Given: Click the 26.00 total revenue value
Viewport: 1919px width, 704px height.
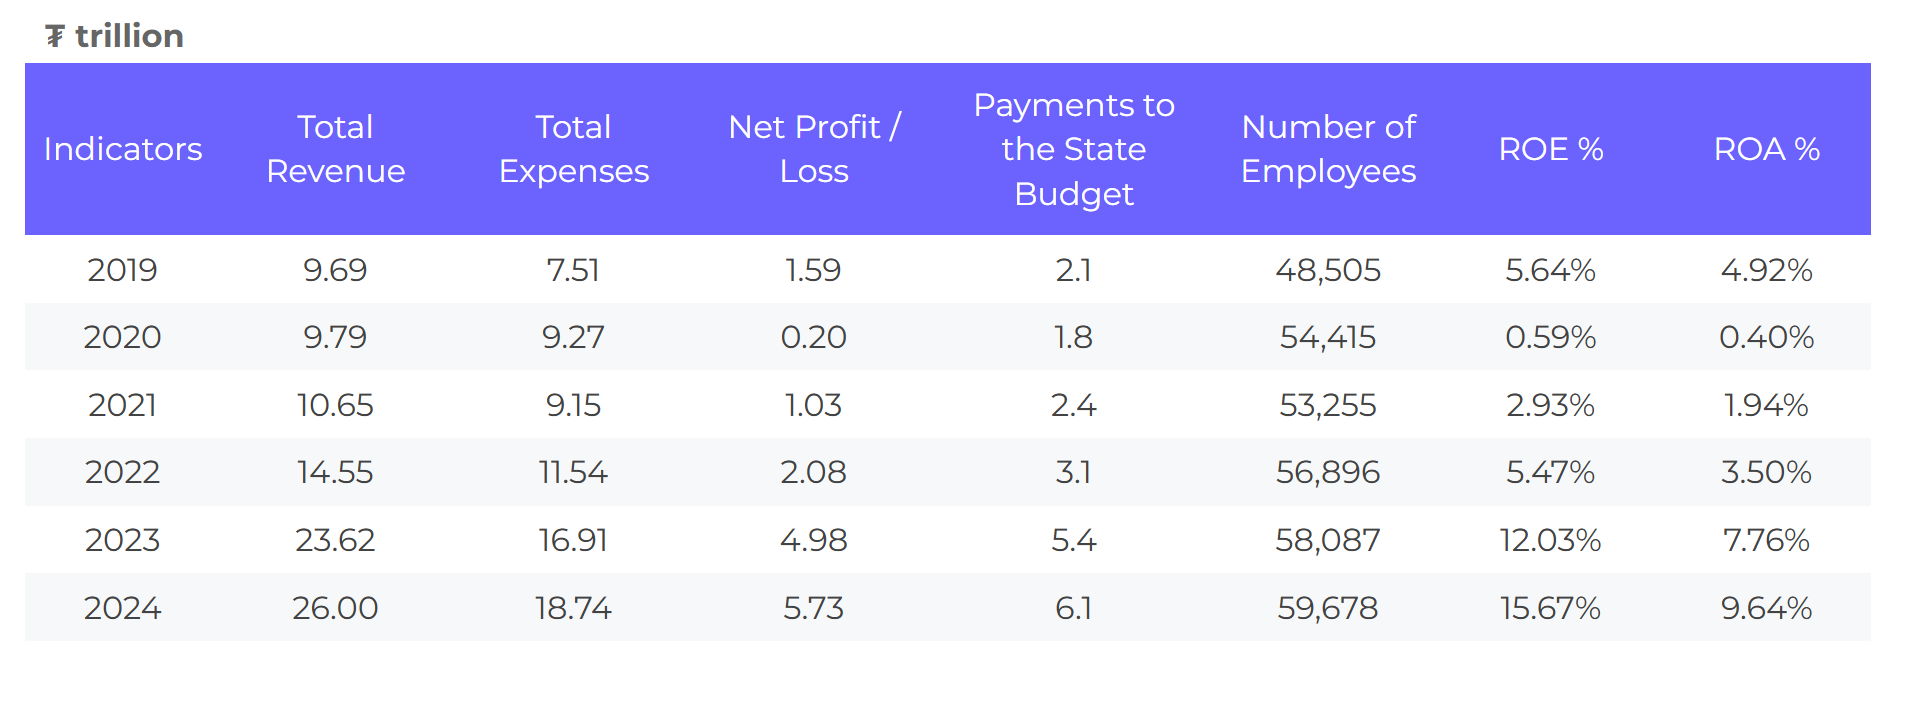Looking at the screenshot, I should pos(335,608).
